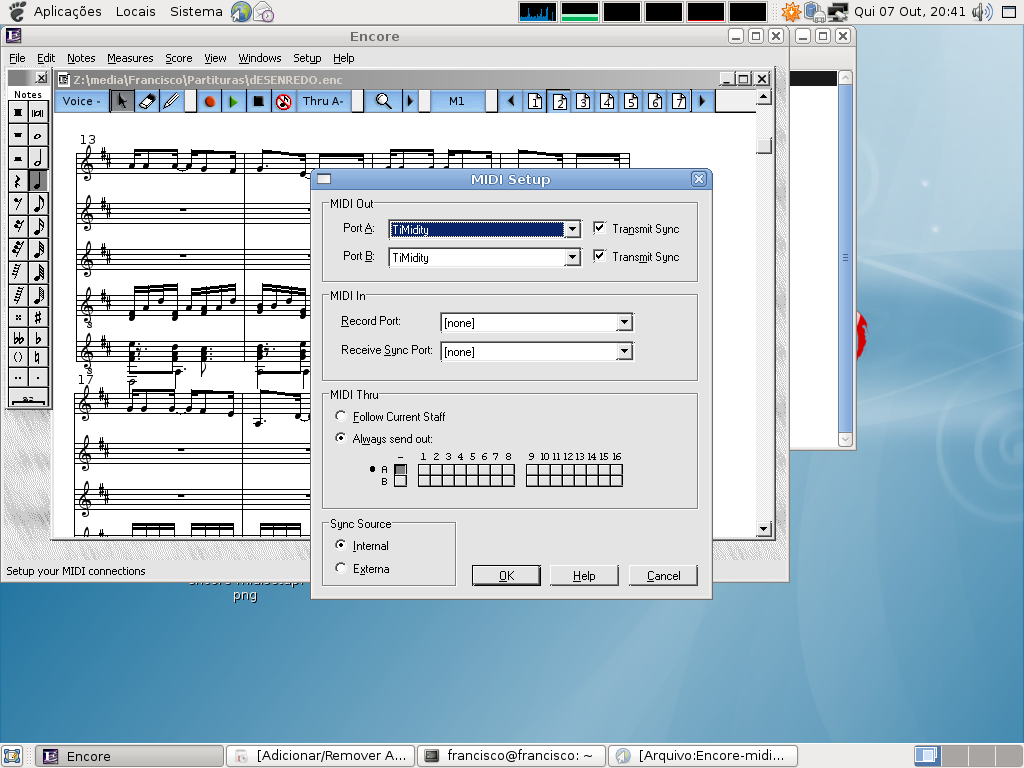The height and width of the screenshot is (768, 1024).
Task: Select the Eraser tool in toolbar
Action: (147, 101)
